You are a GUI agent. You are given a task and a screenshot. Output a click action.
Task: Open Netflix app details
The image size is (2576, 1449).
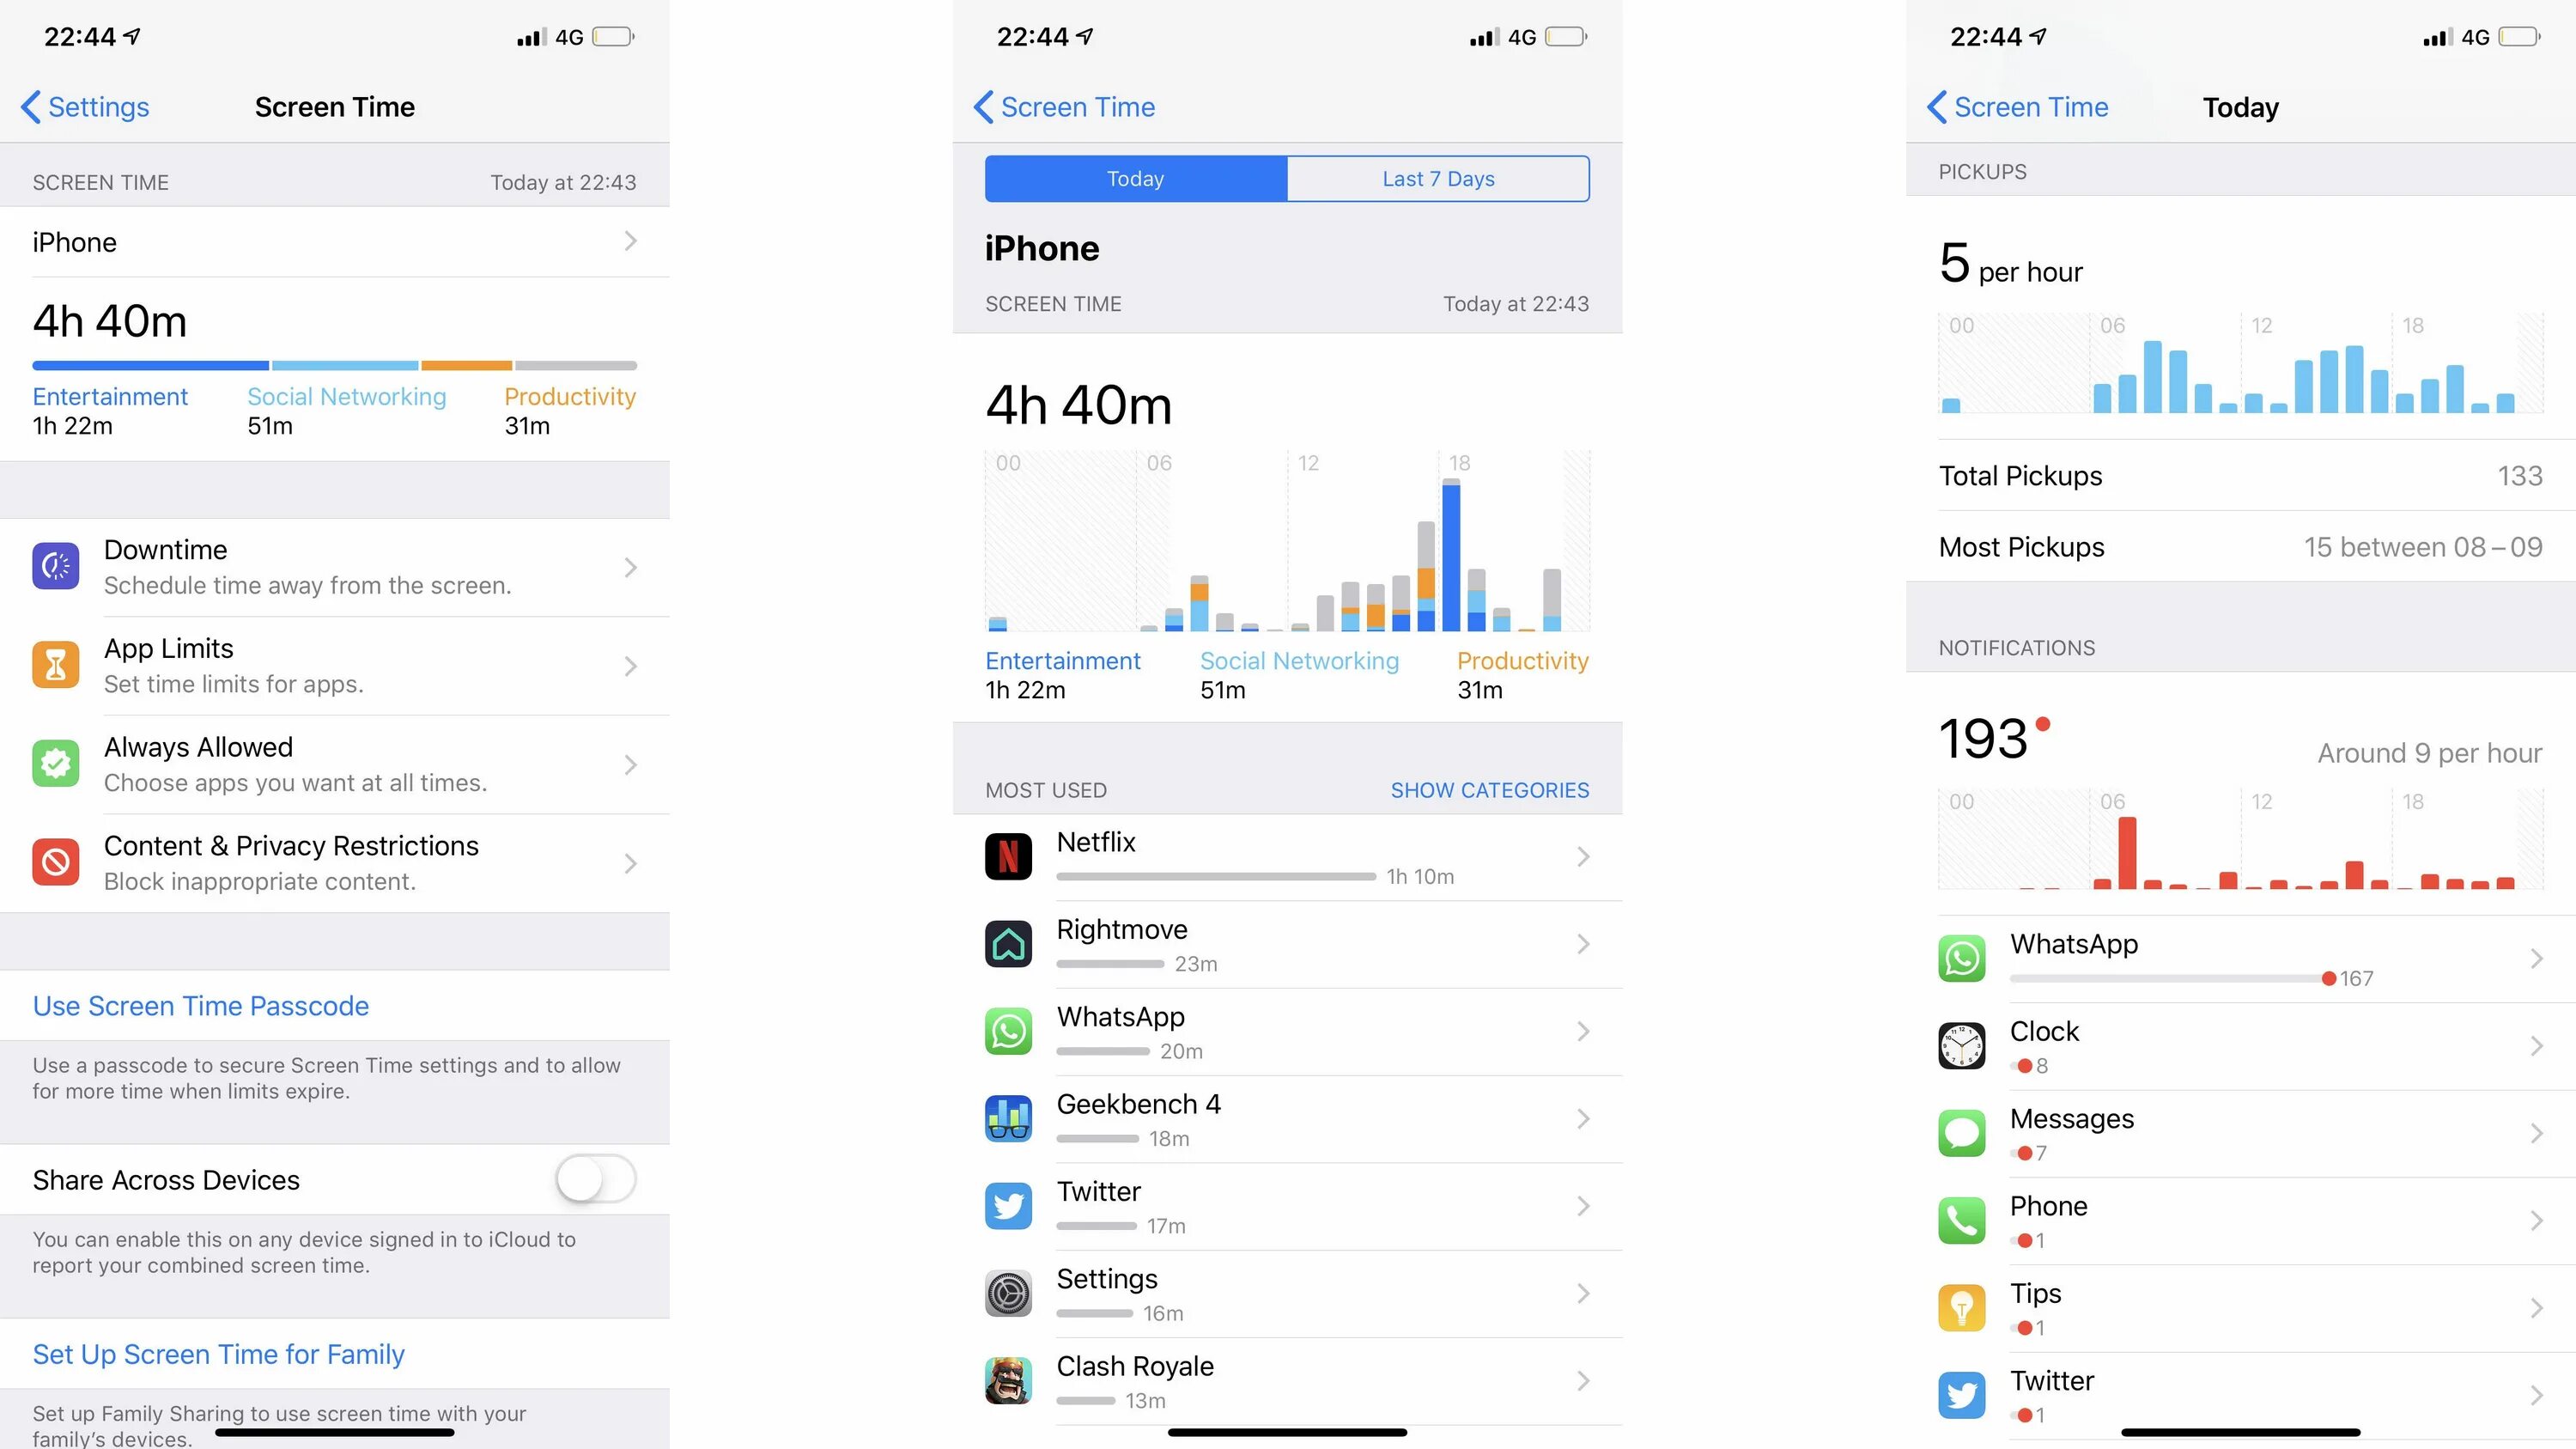[1286, 856]
